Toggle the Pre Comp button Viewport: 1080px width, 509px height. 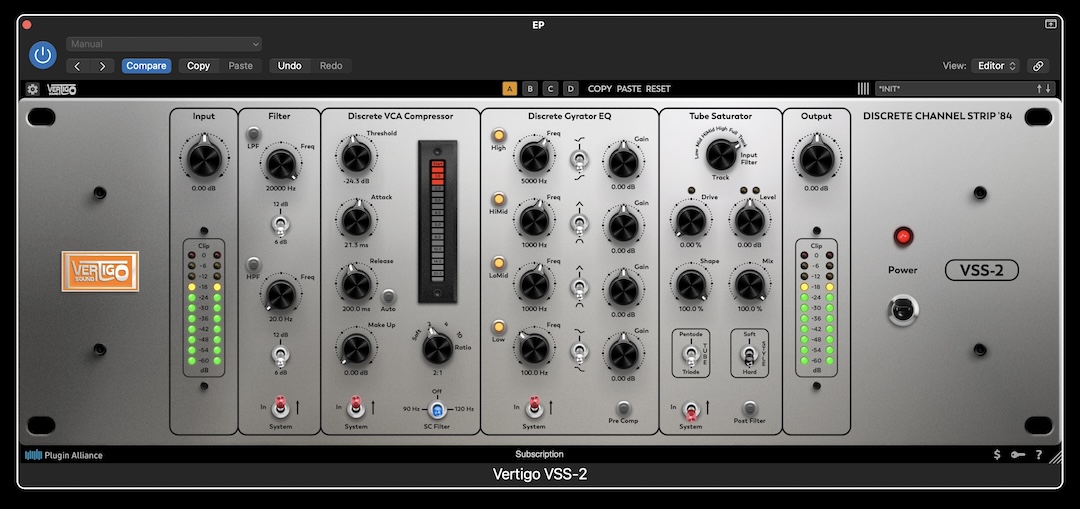623,407
